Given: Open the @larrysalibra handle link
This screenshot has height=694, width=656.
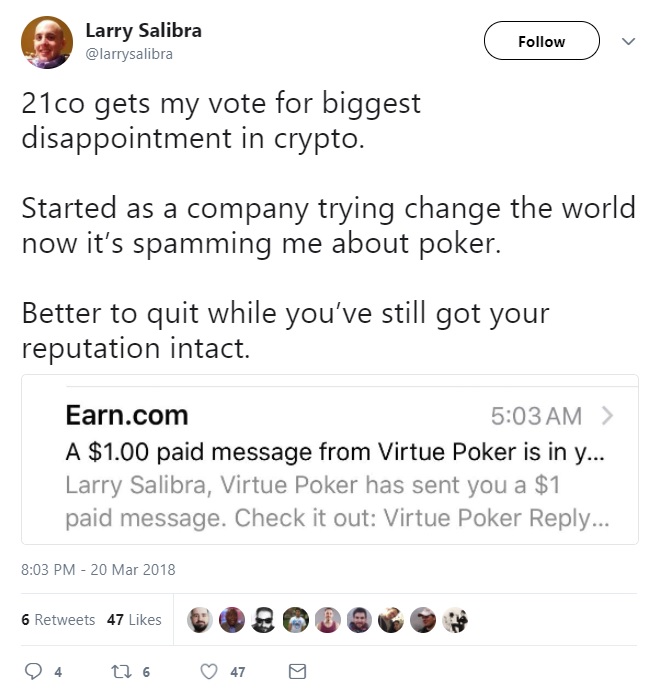Looking at the screenshot, I should pyautogui.click(x=129, y=54).
